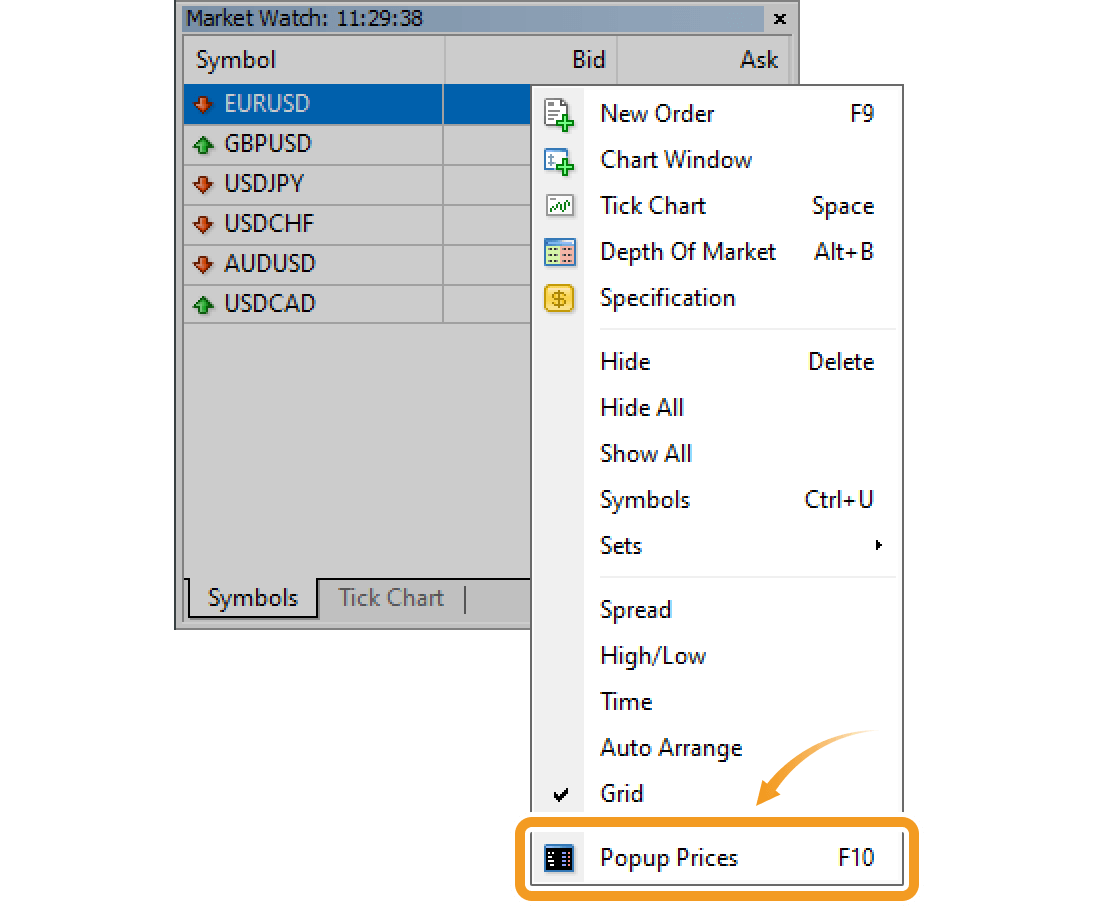Viewport: 1100px width, 906px height.
Task: Open a Chart Window via its icon
Action: (x=559, y=160)
